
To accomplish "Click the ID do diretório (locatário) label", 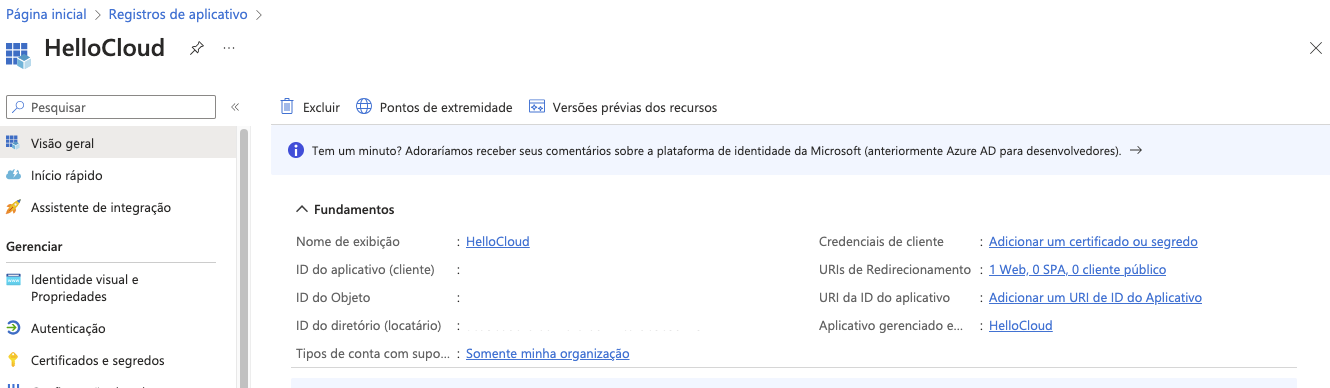I will pos(369,326).
